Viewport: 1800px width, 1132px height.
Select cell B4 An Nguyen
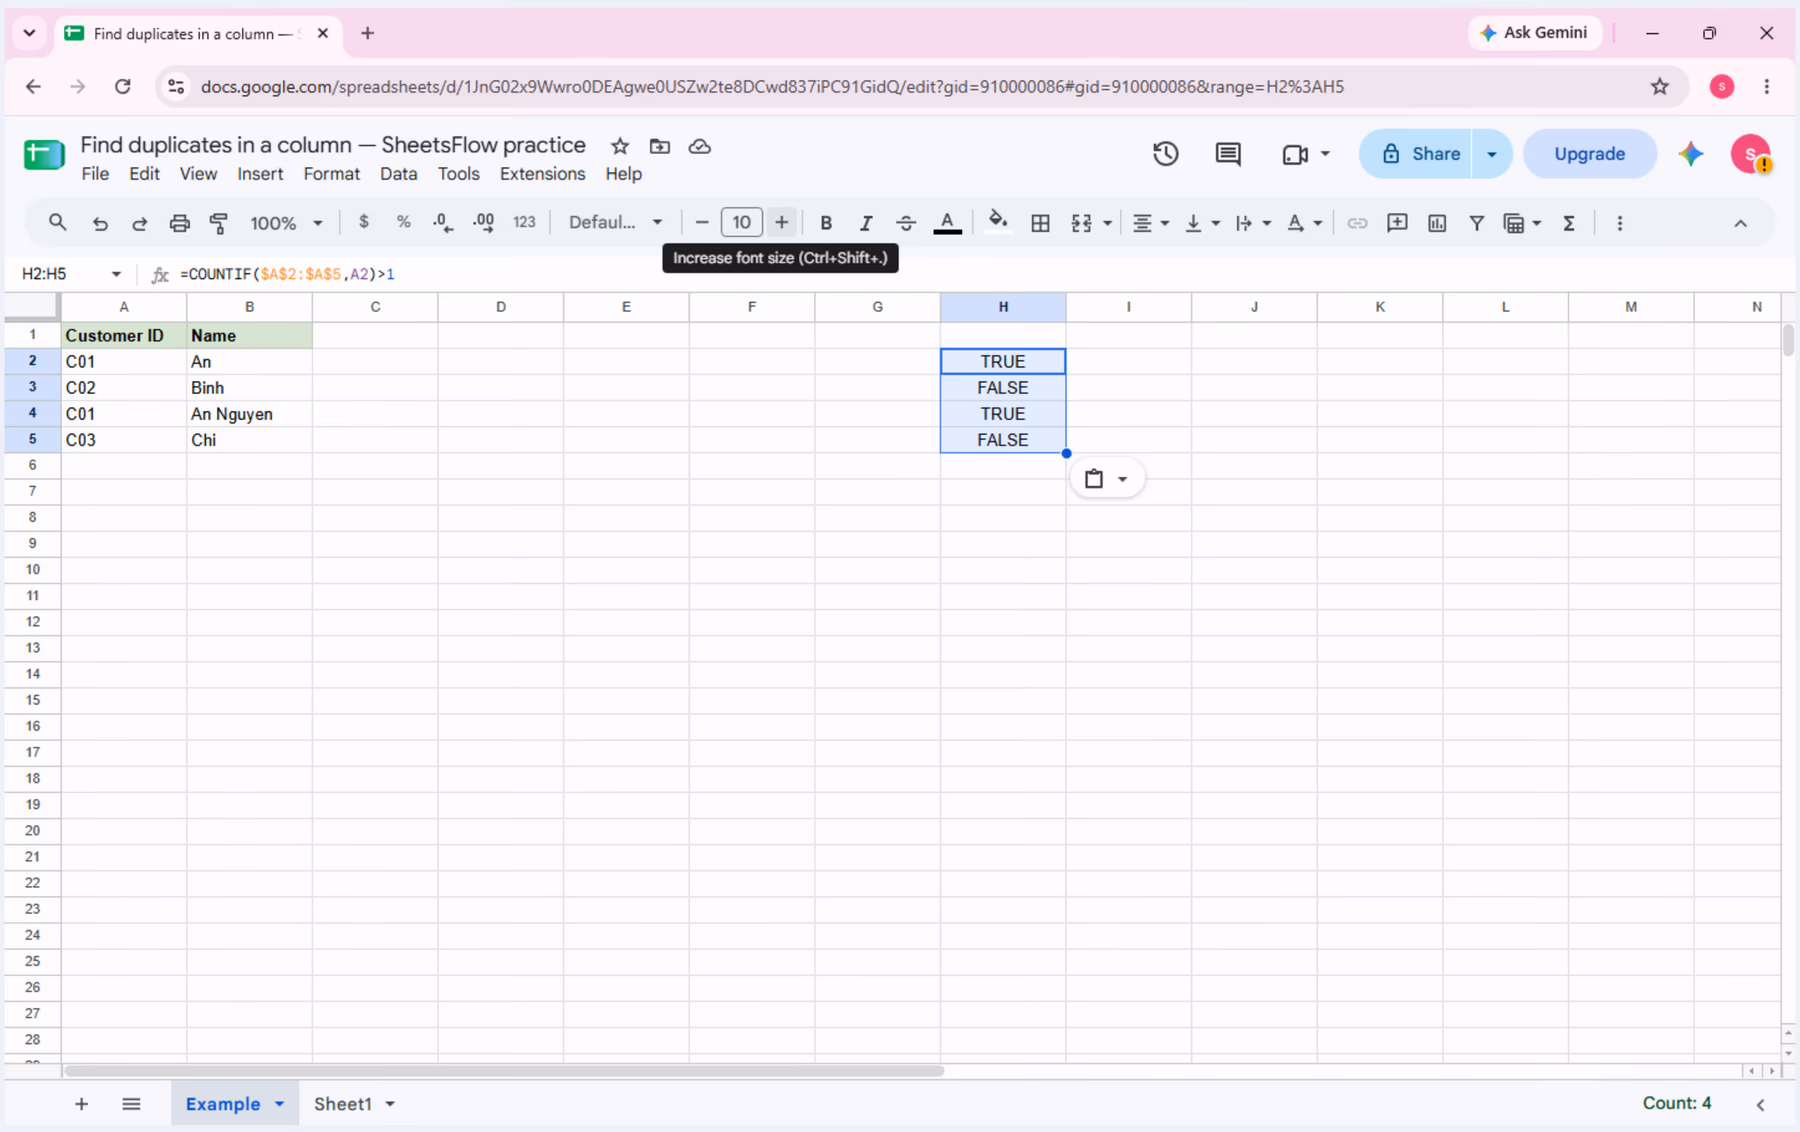coord(249,414)
